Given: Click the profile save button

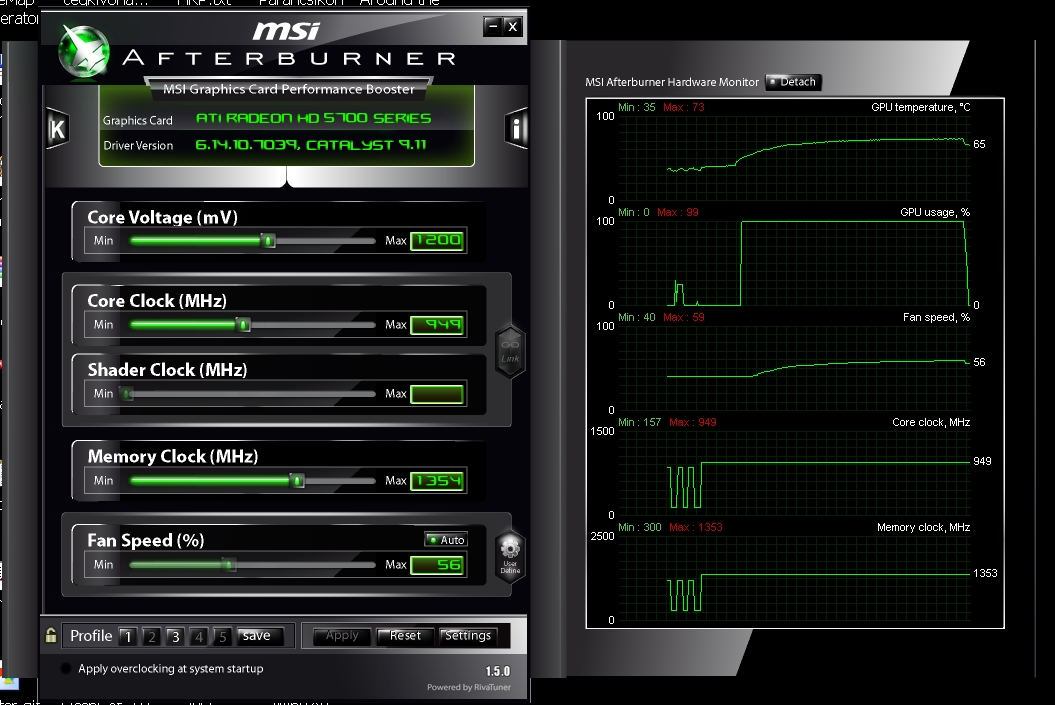Looking at the screenshot, I should pos(260,636).
